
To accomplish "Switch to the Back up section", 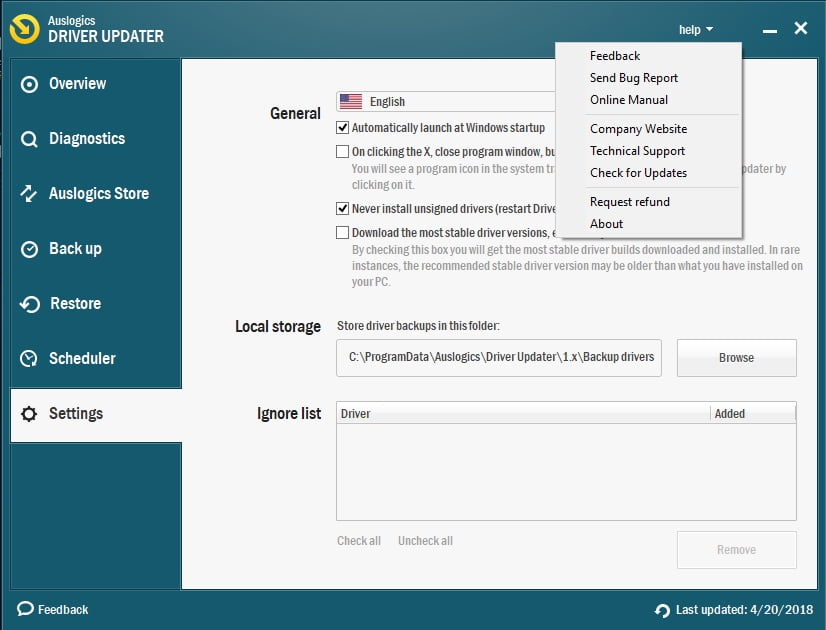I will (96, 249).
